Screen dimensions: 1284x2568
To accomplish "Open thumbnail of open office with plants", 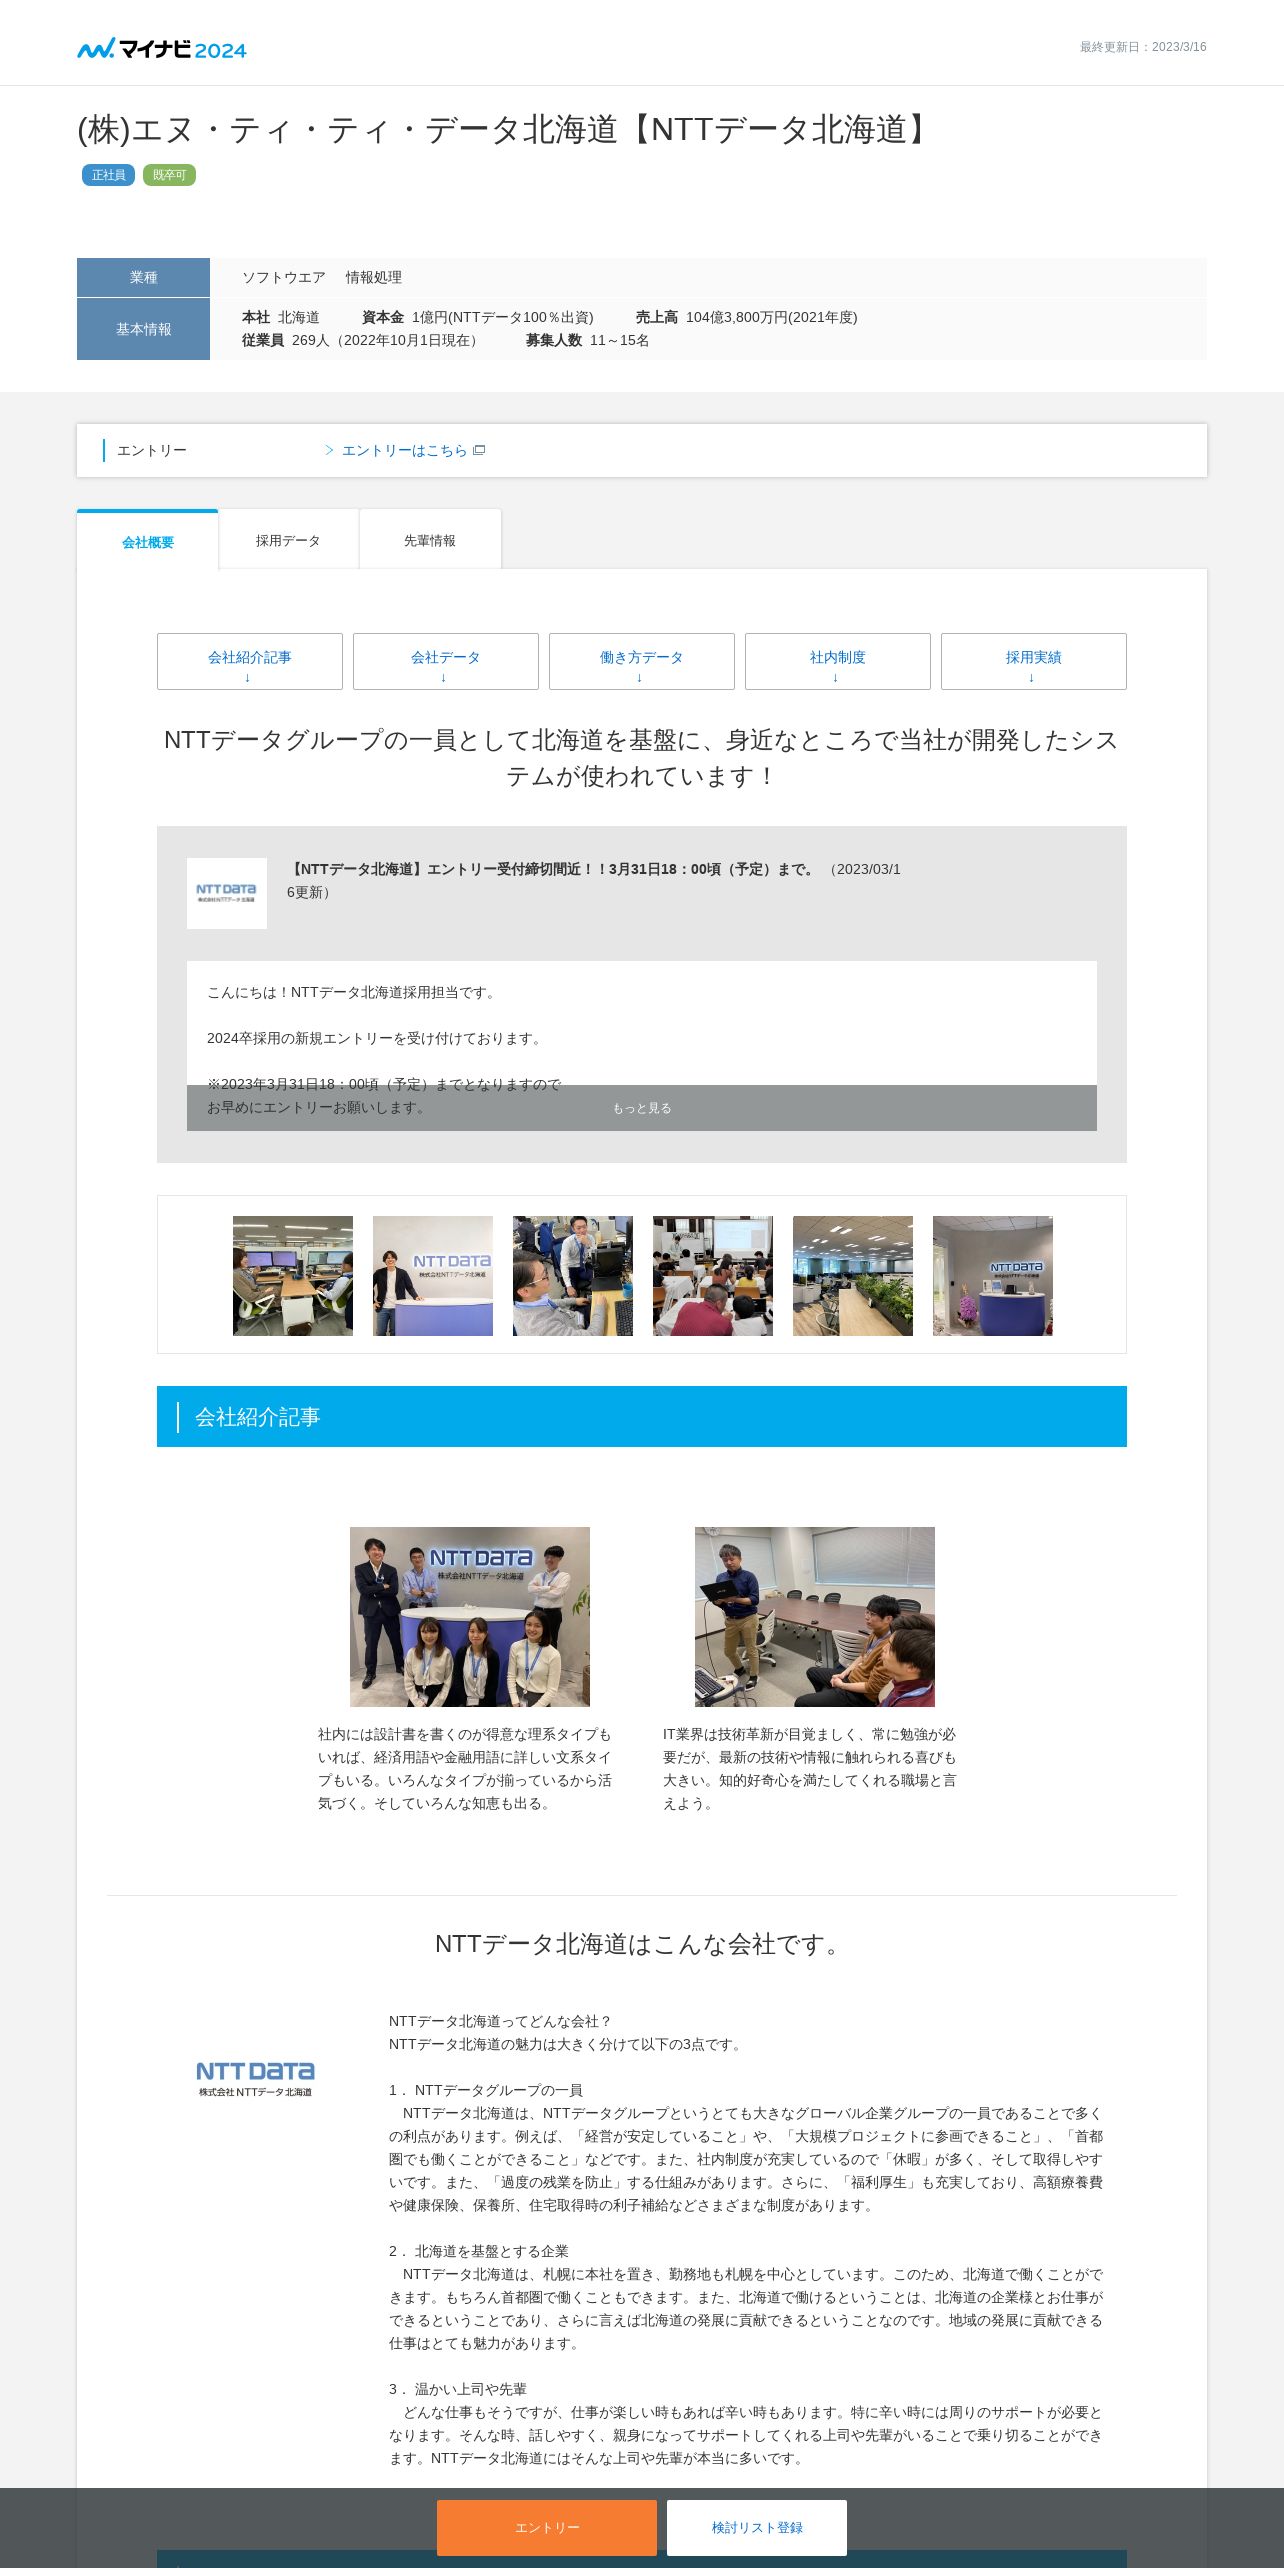I will click(853, 1276).
